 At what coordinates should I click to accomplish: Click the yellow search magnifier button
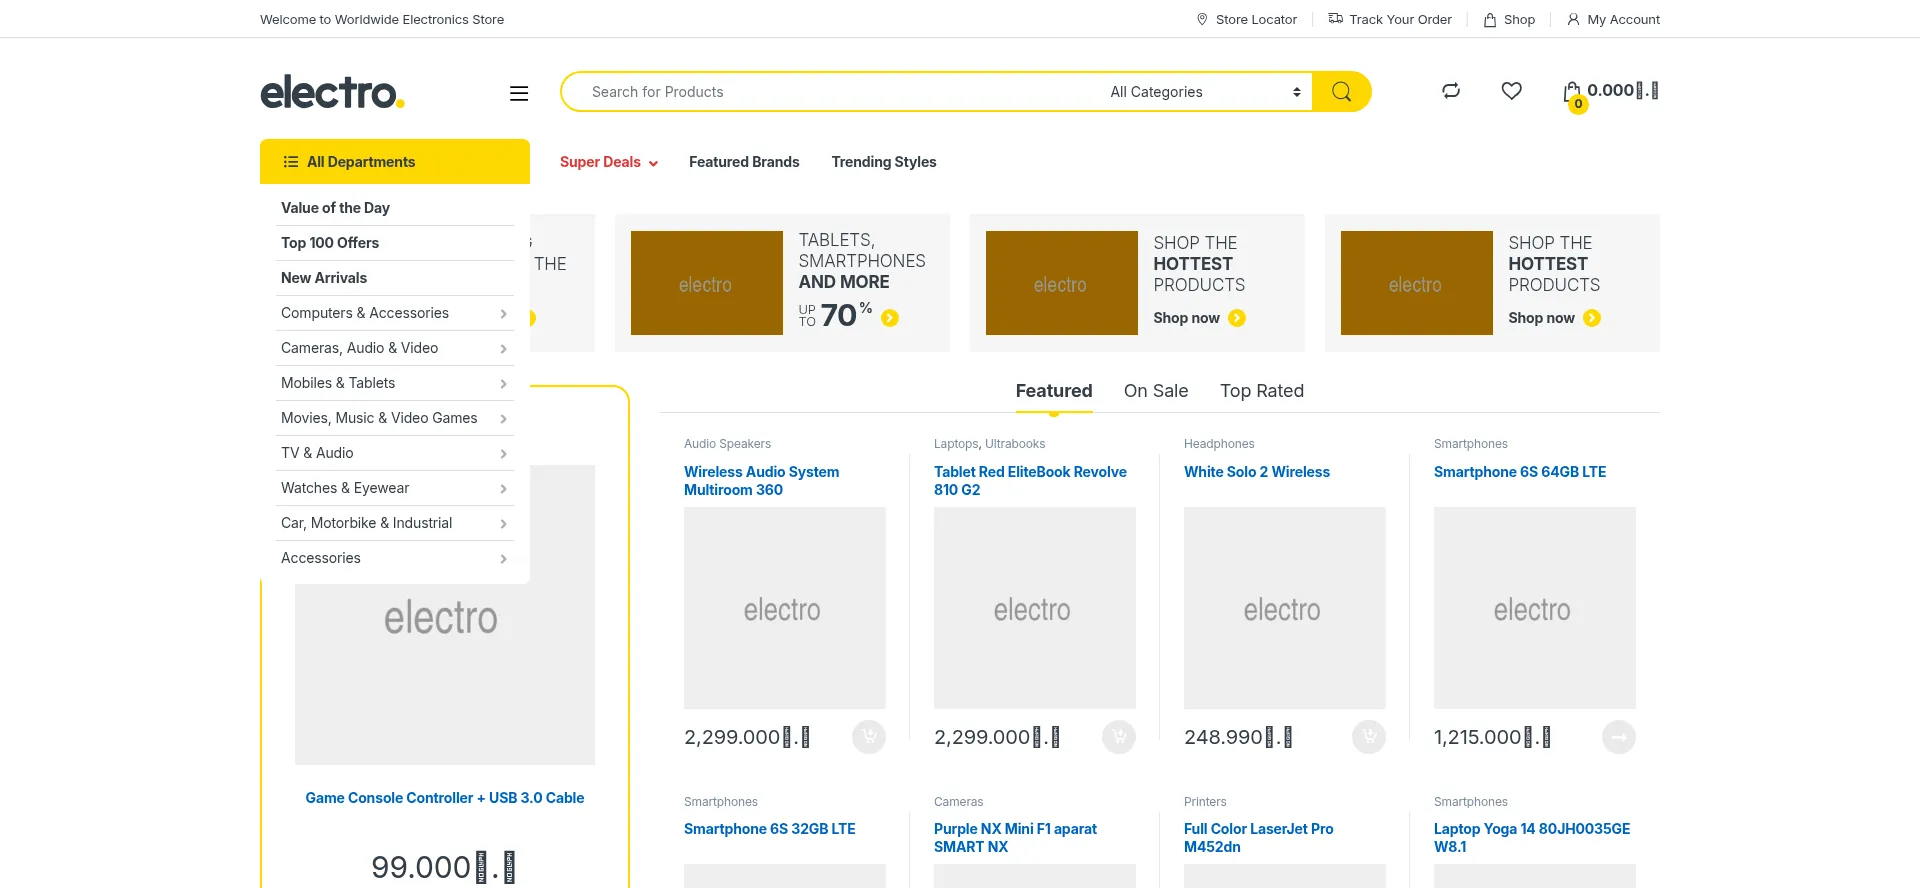pos(1341,92)
